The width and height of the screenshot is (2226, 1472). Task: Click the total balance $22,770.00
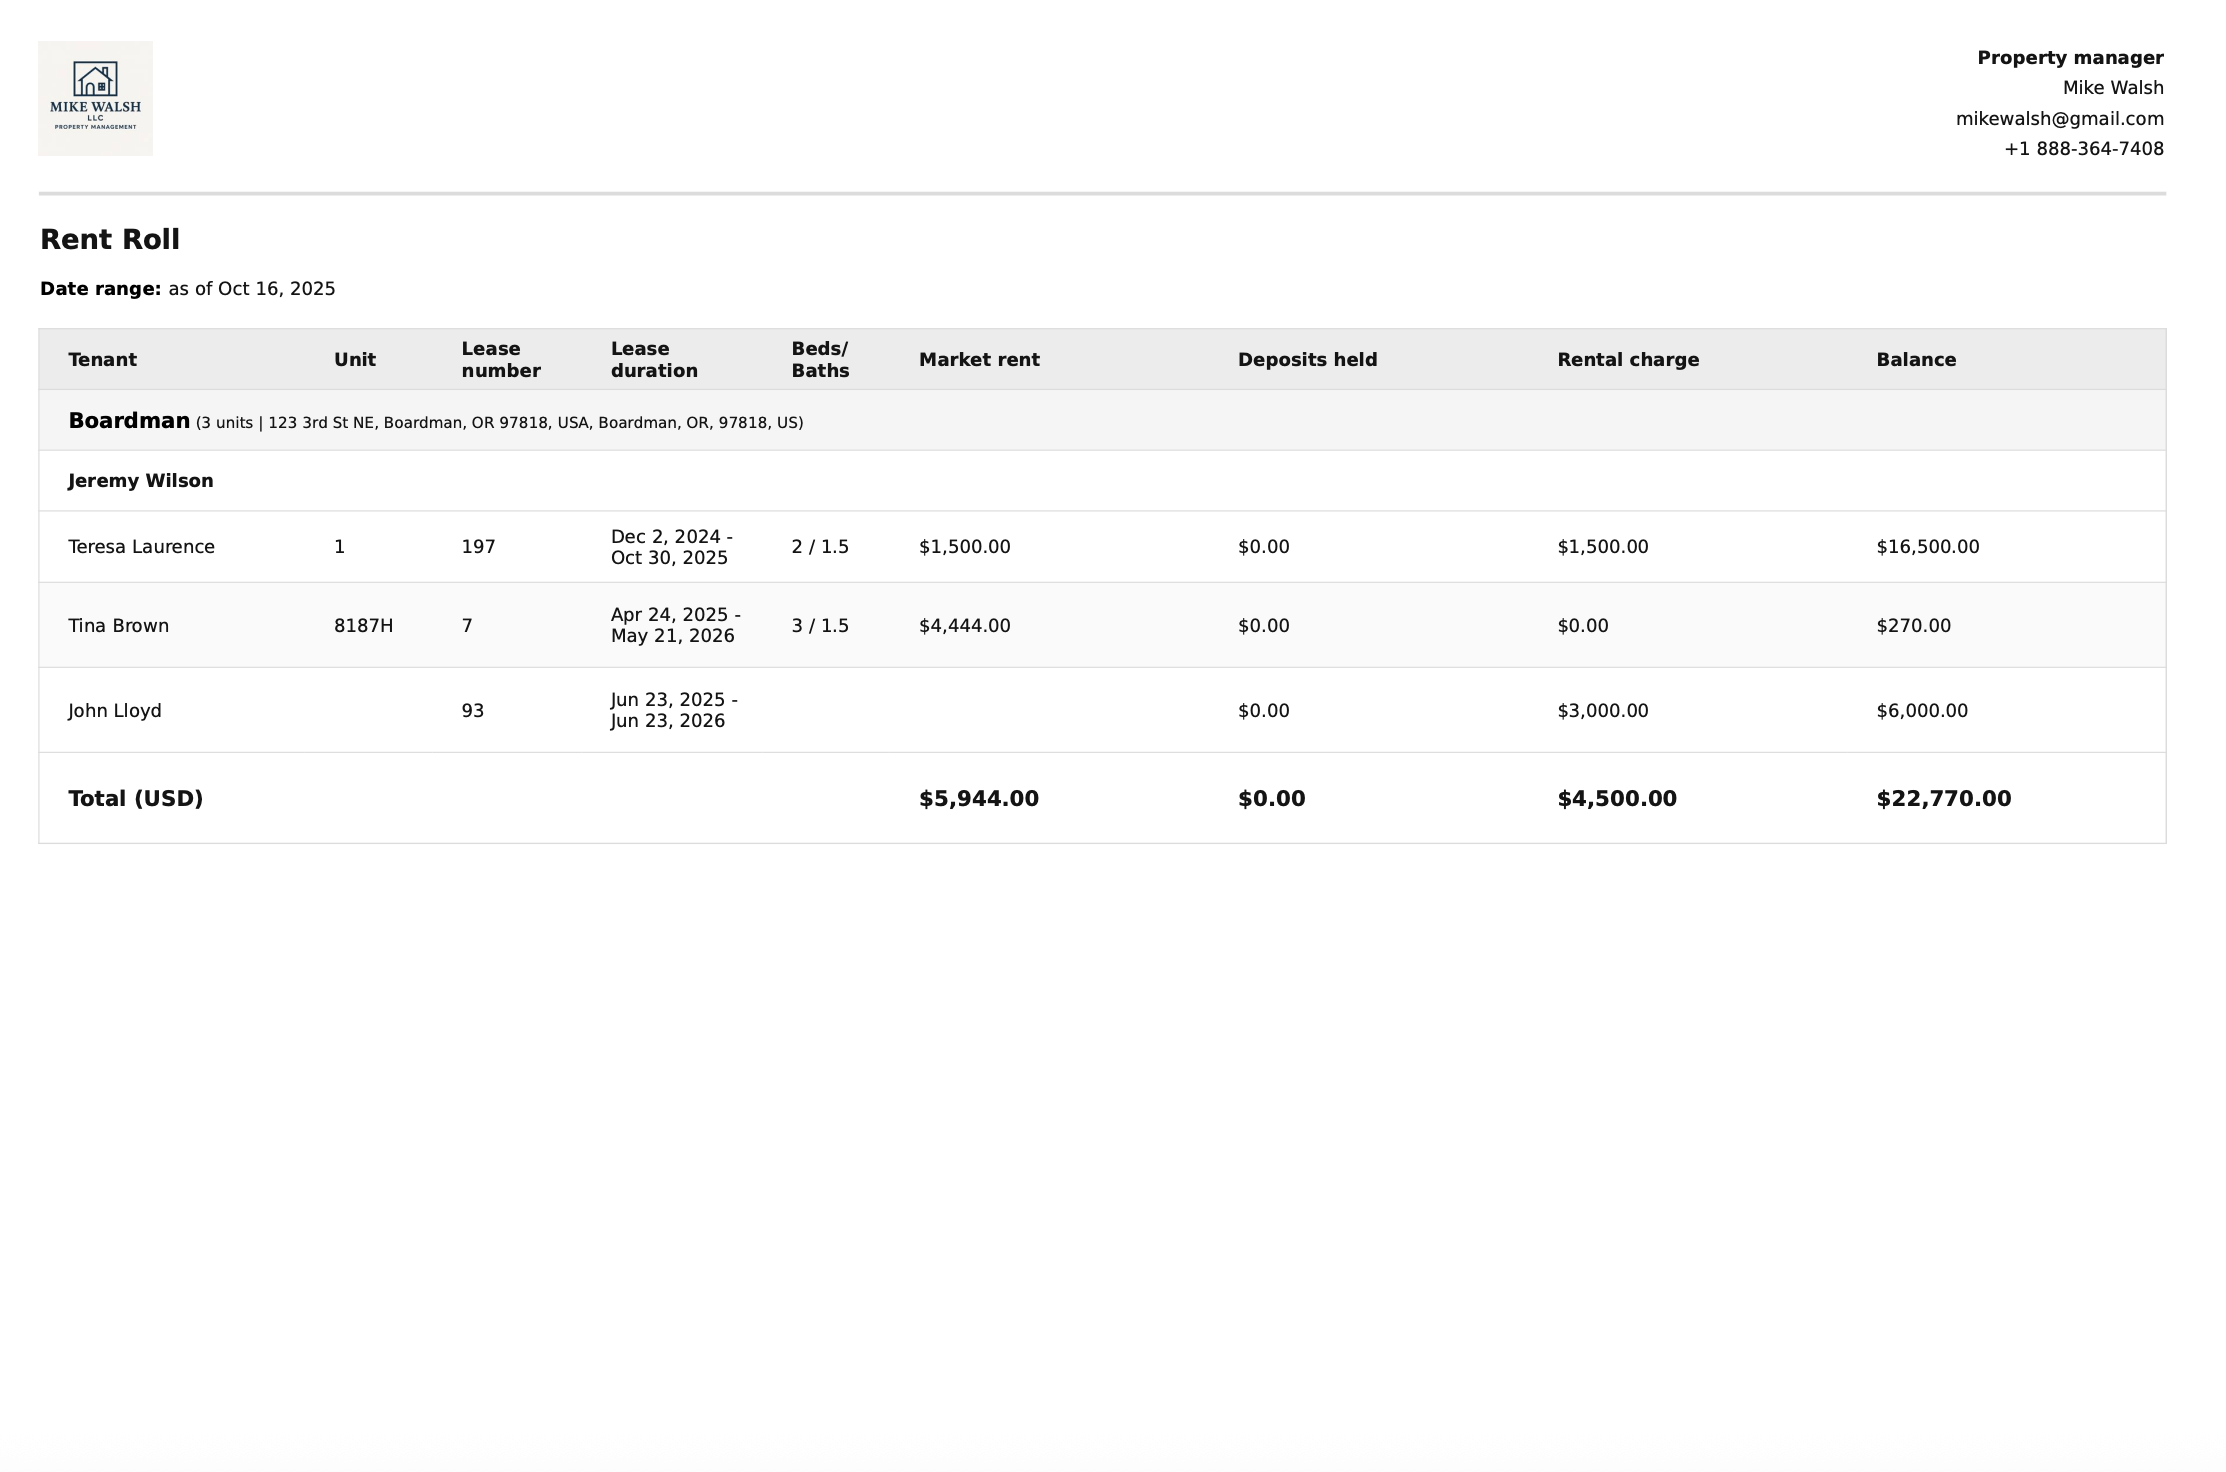click(x=1943, y=799)
